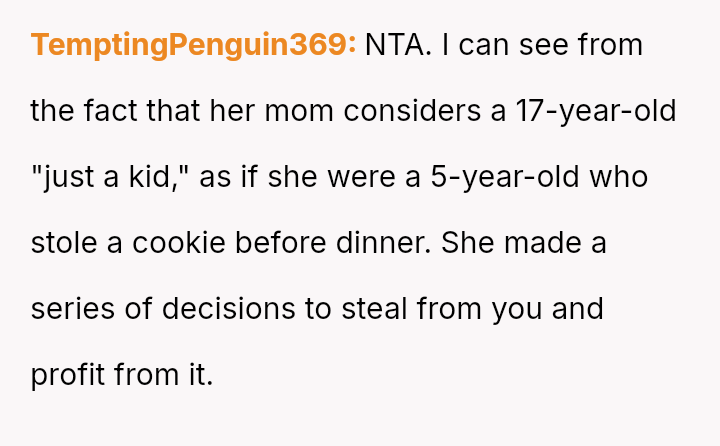Click the word "stole" in the fourth line
The image size is (720, 446).
click(64, 243)
